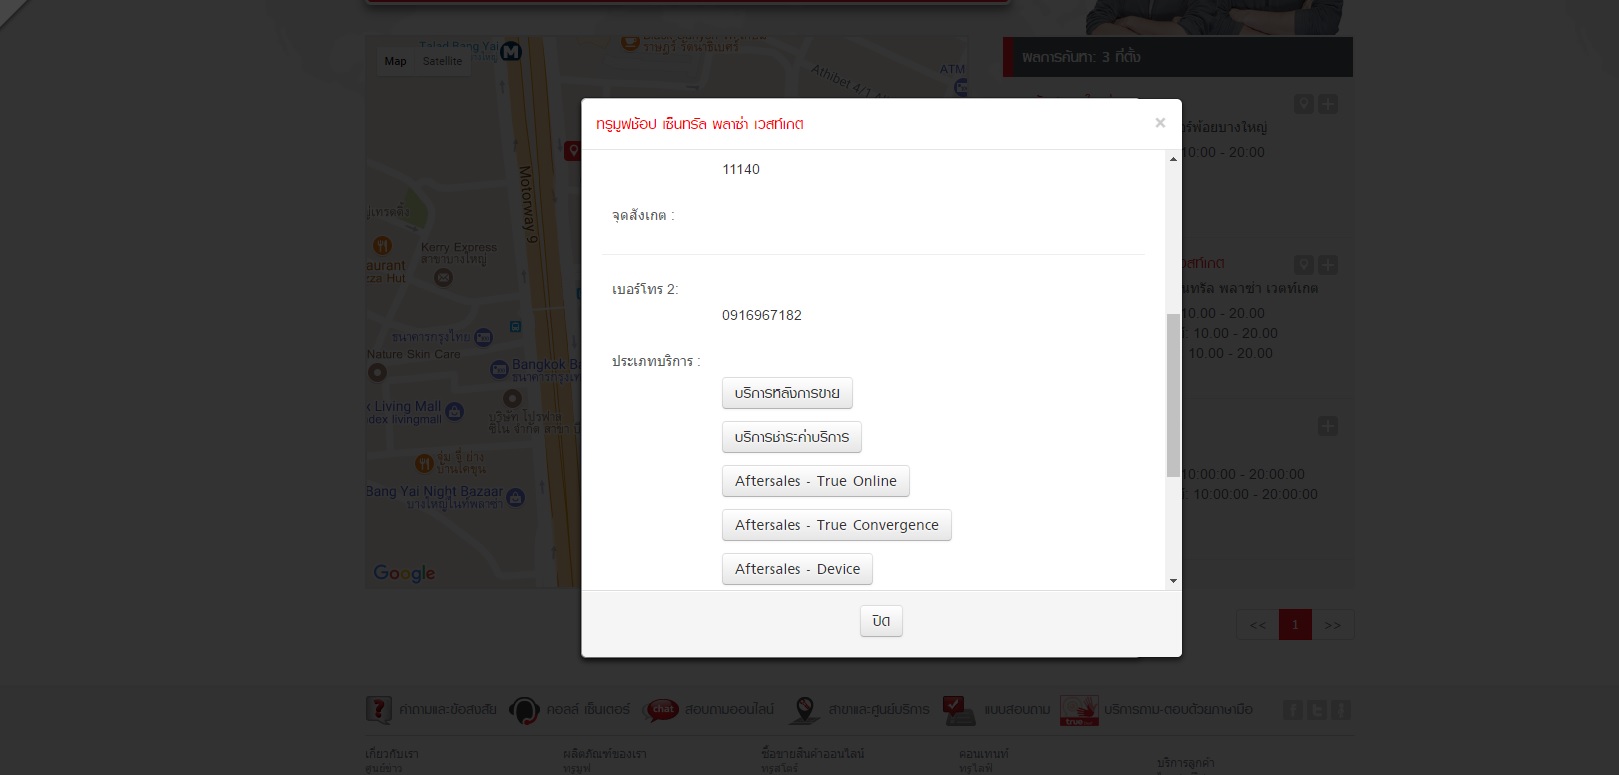The width and height of the screenshot is (1619, 775).
Task: Click the Pizza Hut restaurant marker on map
Action: click(382, 245)
